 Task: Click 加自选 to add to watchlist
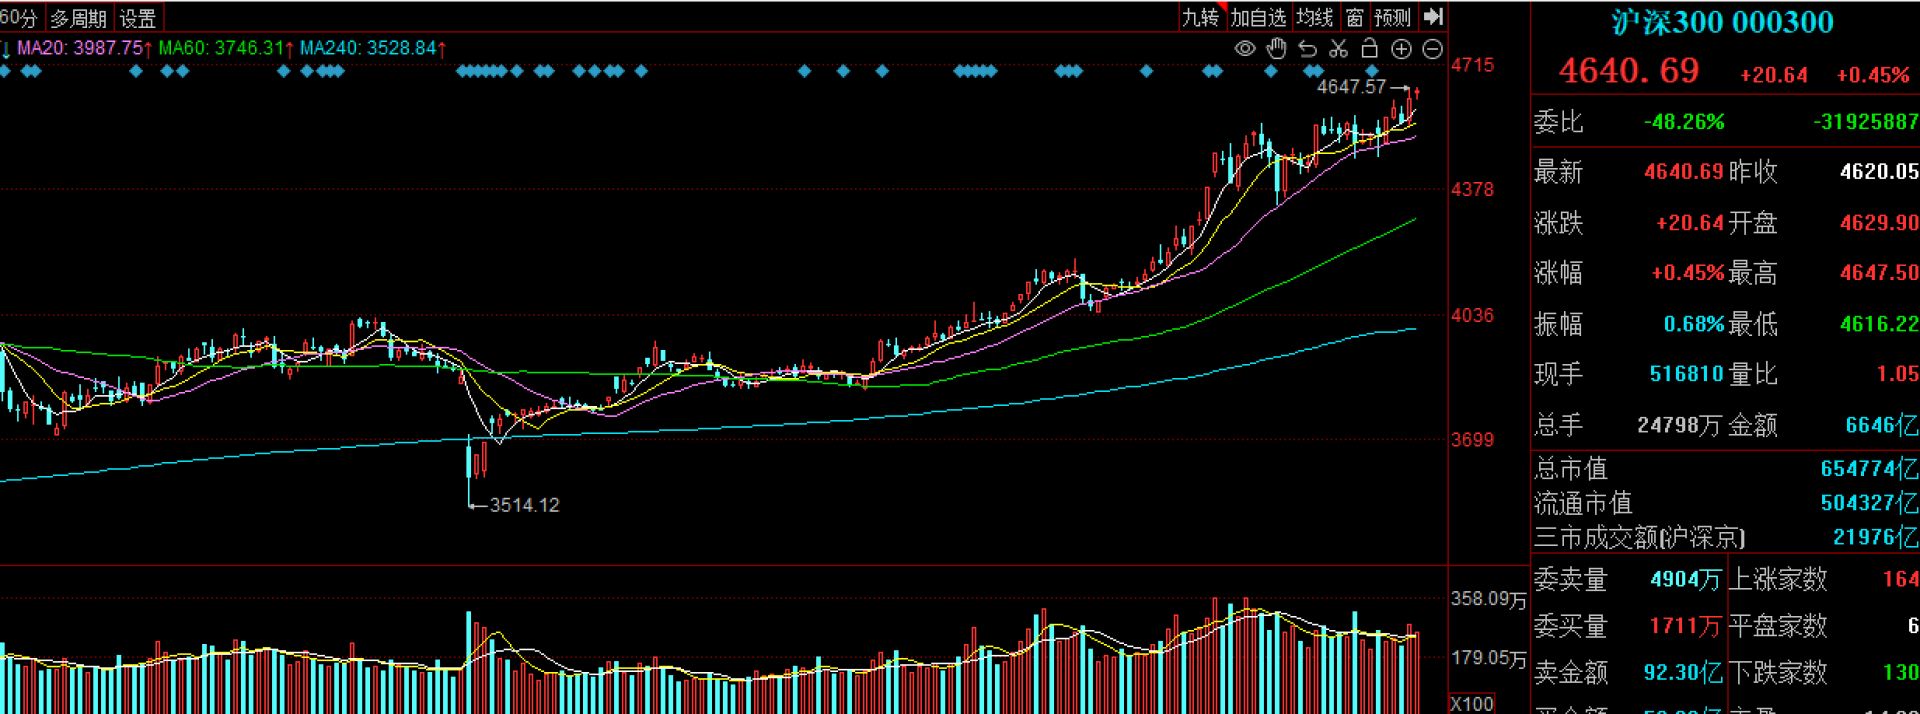coord(1258,17)
